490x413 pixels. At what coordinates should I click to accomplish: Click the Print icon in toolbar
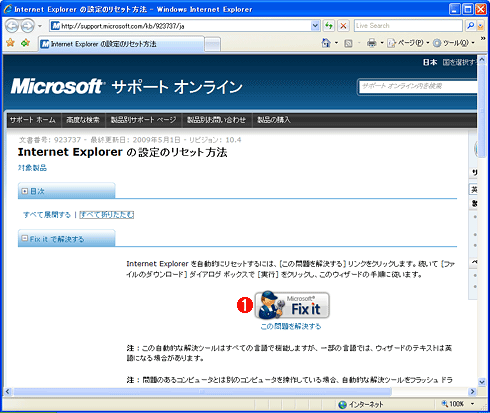tap(371, 43)
